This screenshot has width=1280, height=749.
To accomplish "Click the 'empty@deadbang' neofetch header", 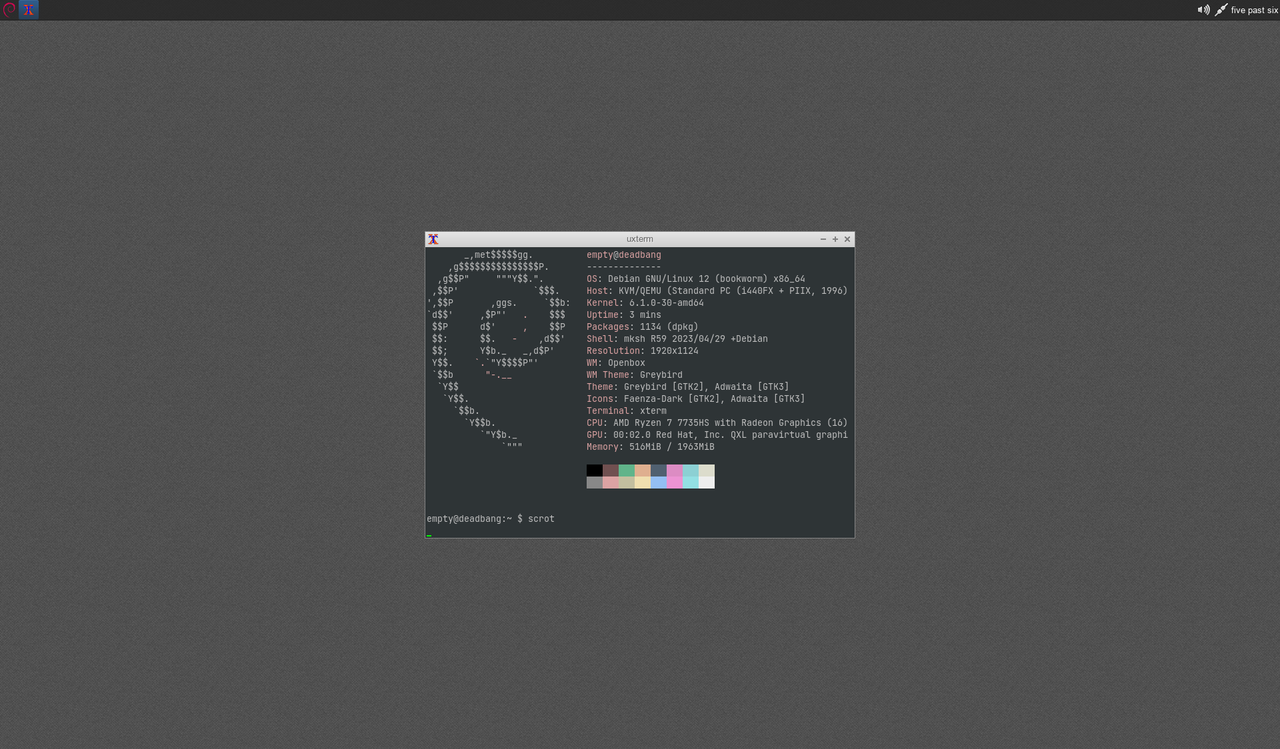I will pyautogui.click(x=624, y=255).
